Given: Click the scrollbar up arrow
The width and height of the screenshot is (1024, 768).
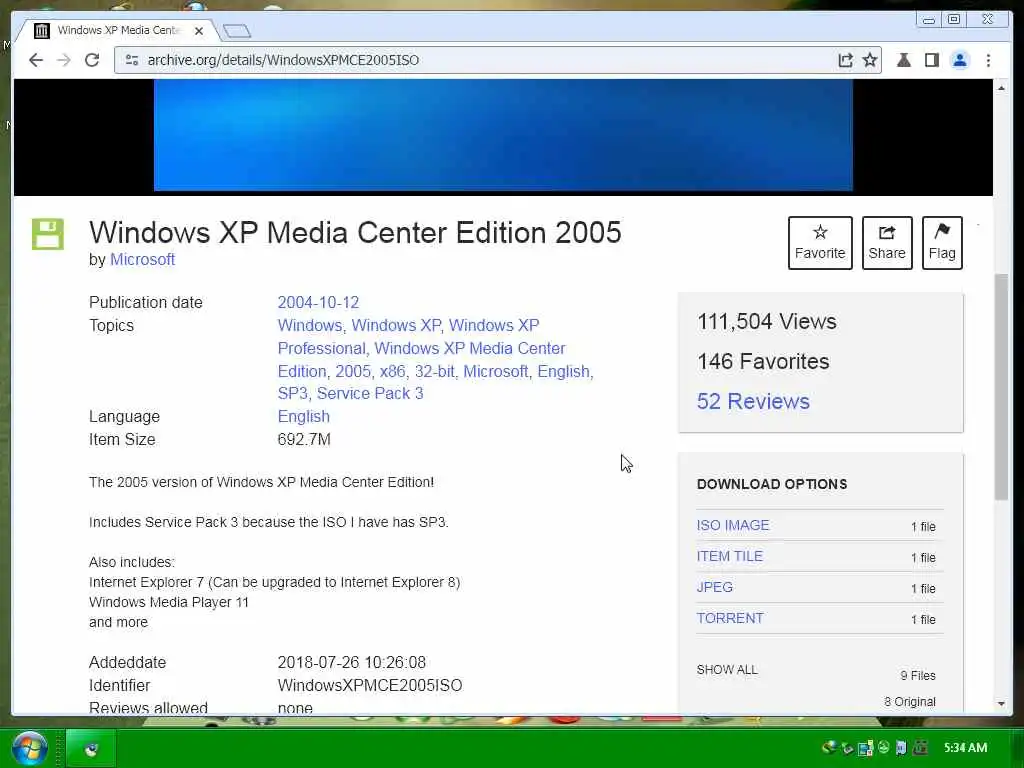Looking at the screenshot, I should [x=1001, y=88].
